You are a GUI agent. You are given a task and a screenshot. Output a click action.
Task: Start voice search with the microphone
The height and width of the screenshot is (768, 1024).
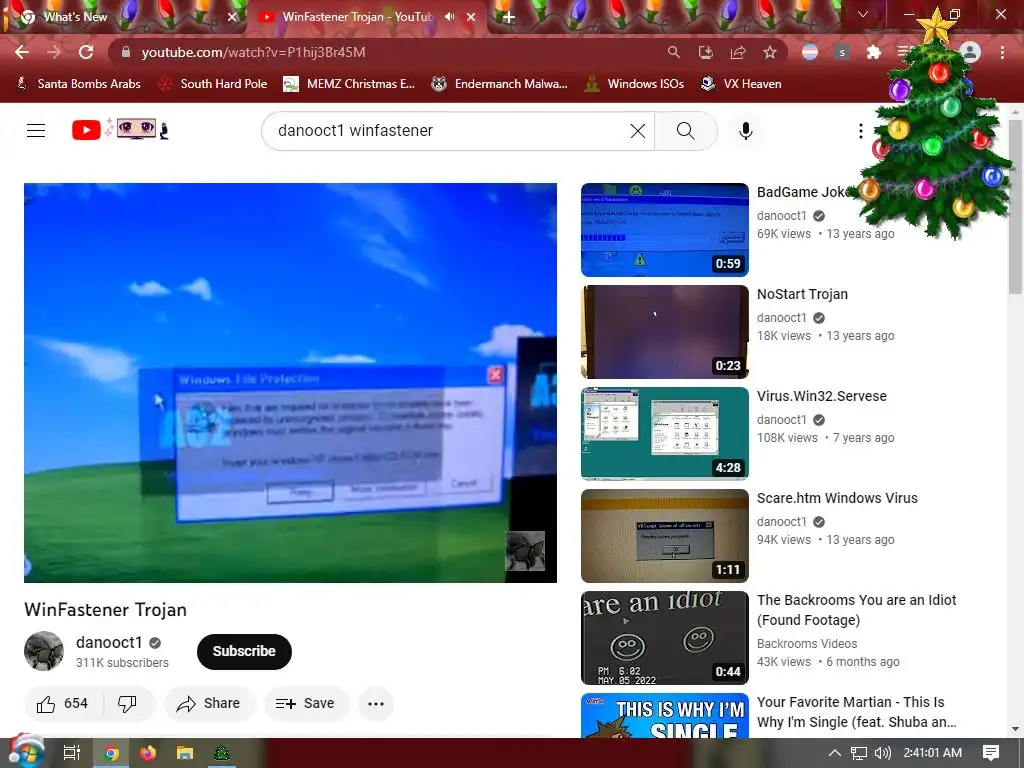pos(746,131)
